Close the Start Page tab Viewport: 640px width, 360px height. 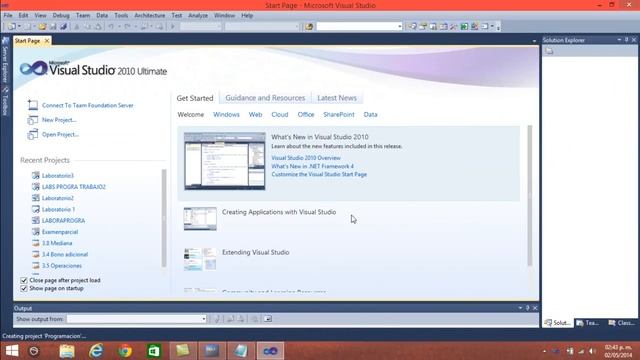[47, 41]
